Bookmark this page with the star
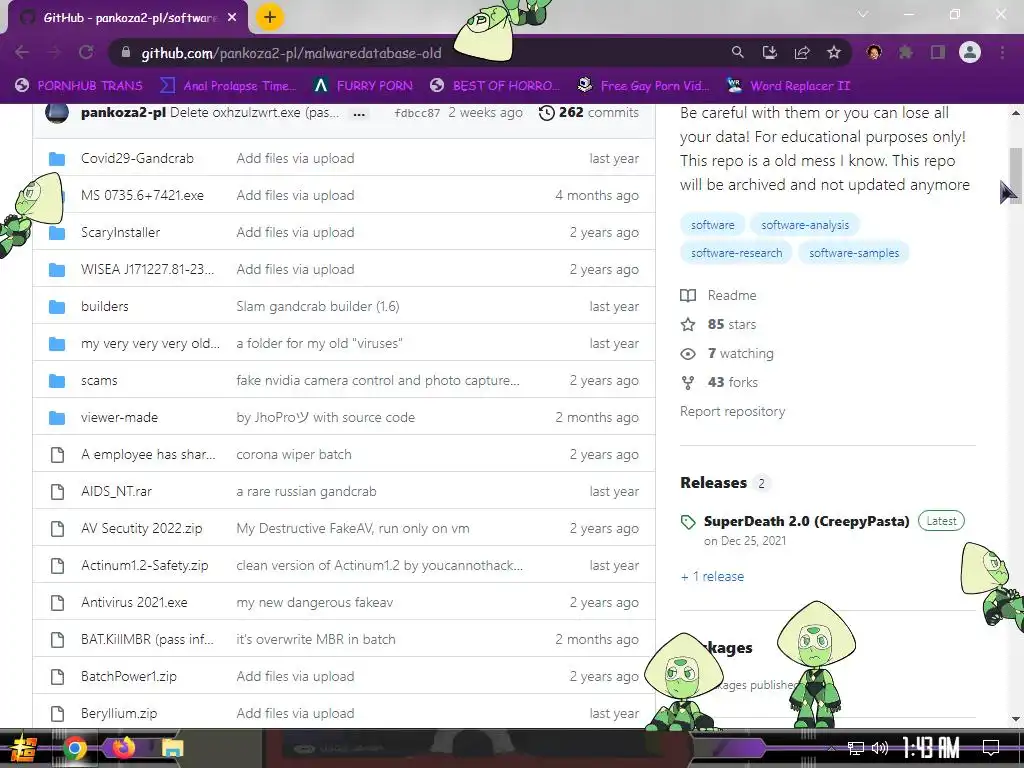Screen dimensions: 1024x768 [x=833, y=52]
